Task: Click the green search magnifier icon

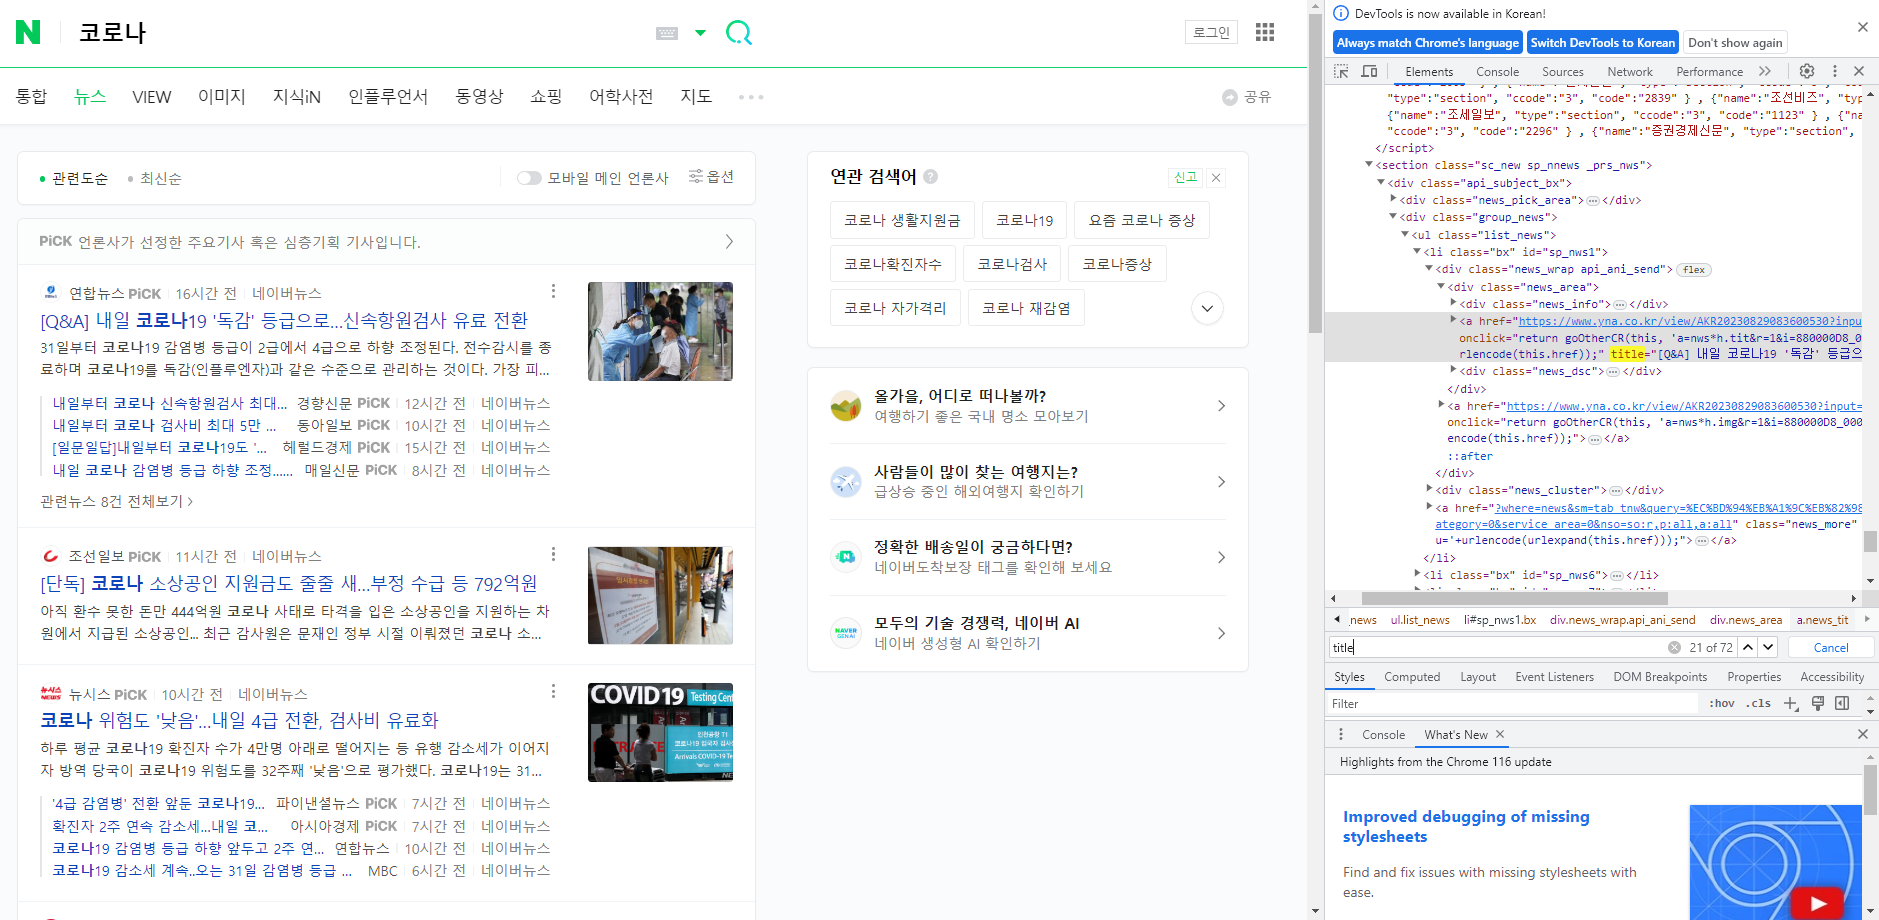Action: tap(739, 33)
